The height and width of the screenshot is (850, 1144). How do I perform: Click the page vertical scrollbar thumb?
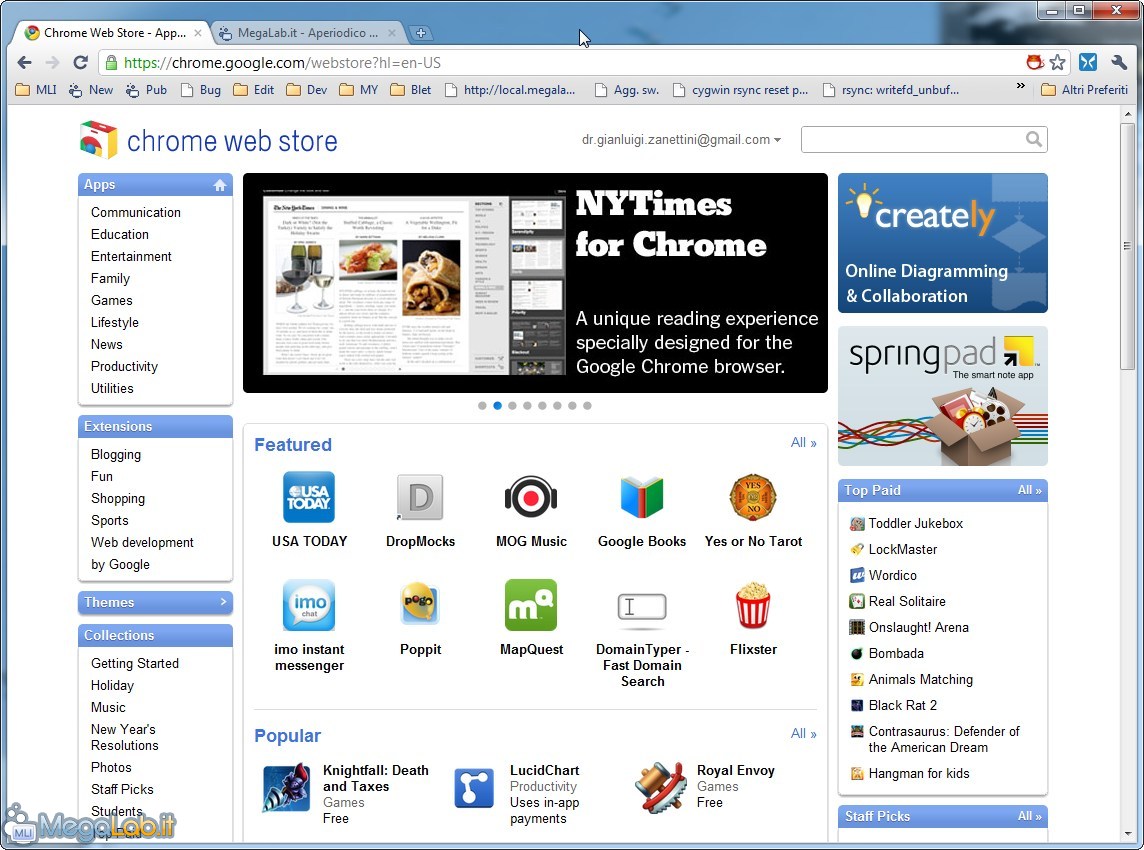1128,246
